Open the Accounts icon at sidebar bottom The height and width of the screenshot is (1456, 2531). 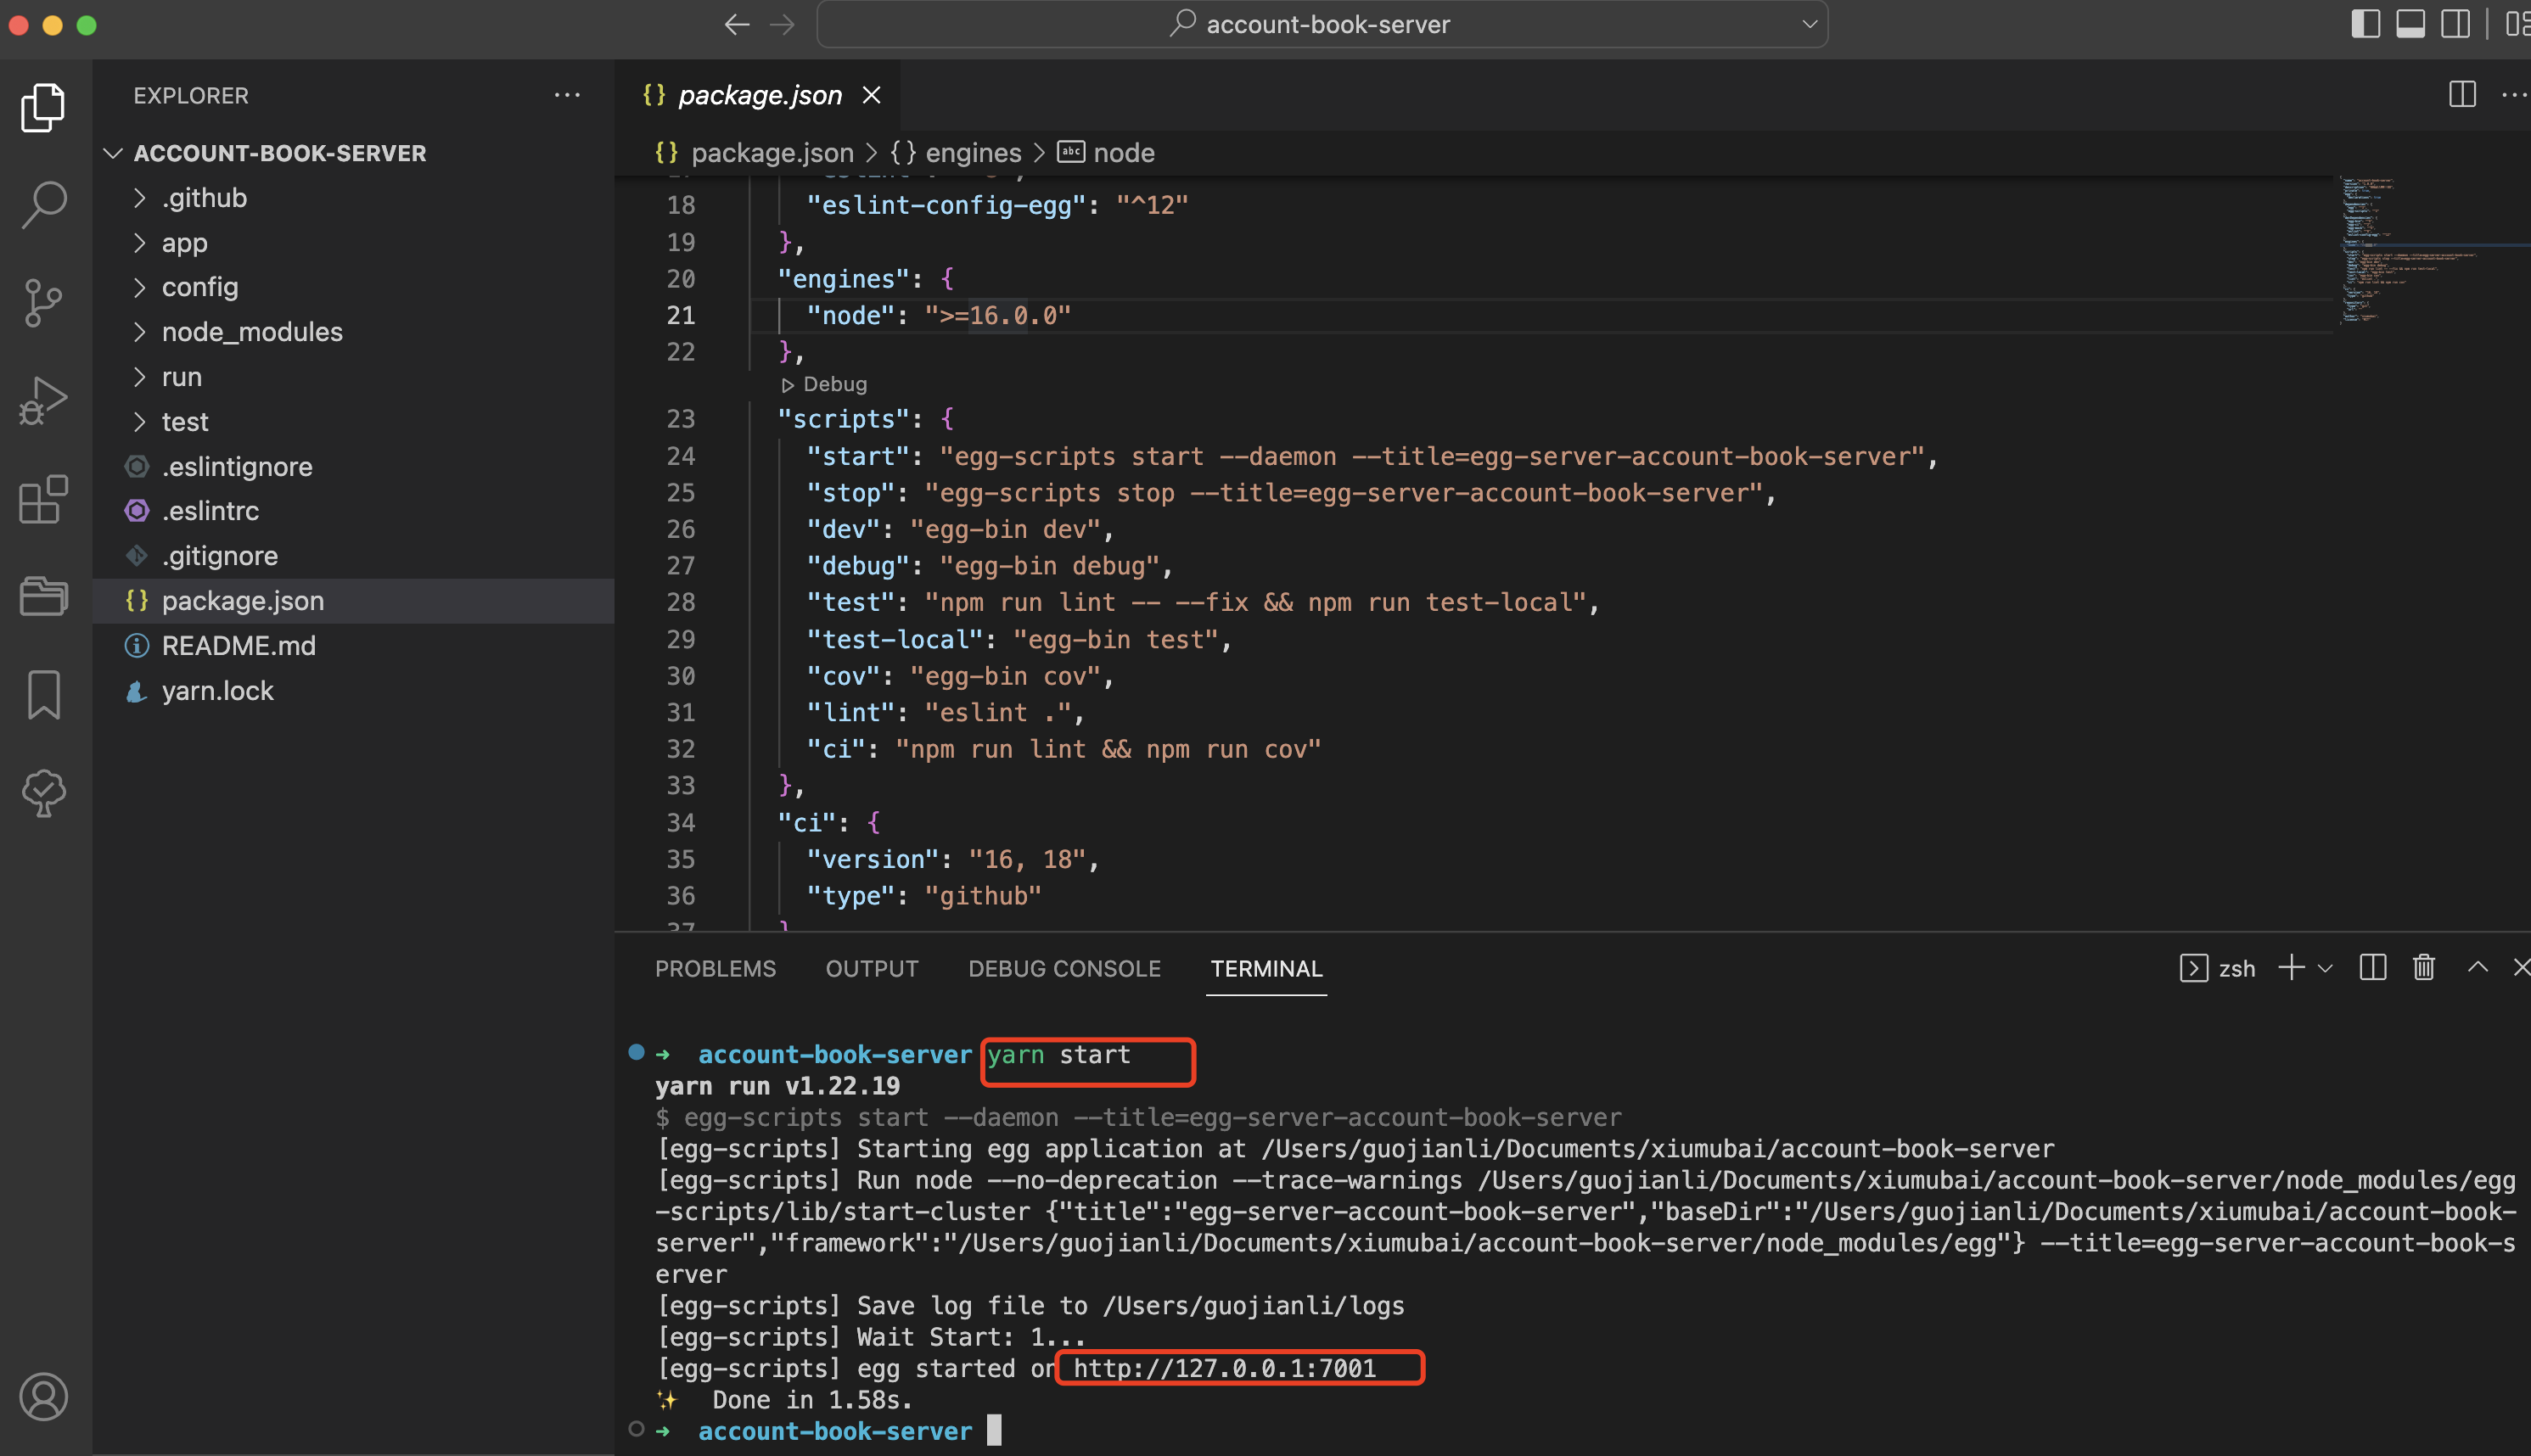point(43,1397)
